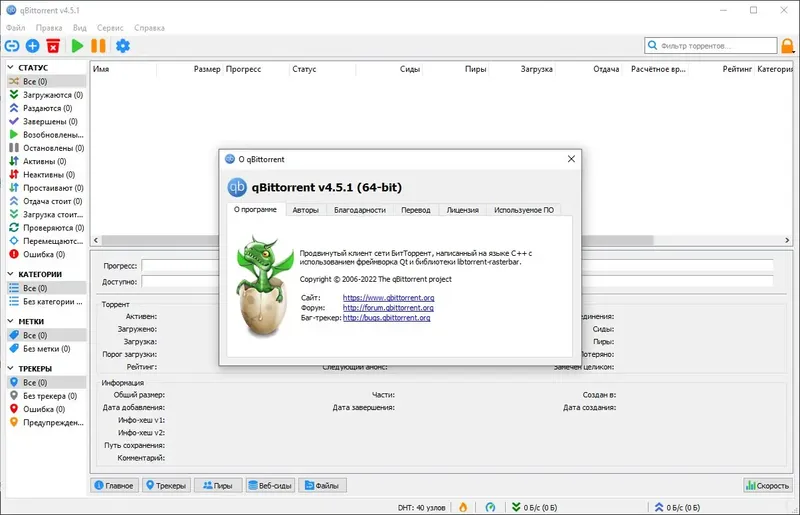
Task: Select Предупрежден... tracker filter
Action: [46, 422]
